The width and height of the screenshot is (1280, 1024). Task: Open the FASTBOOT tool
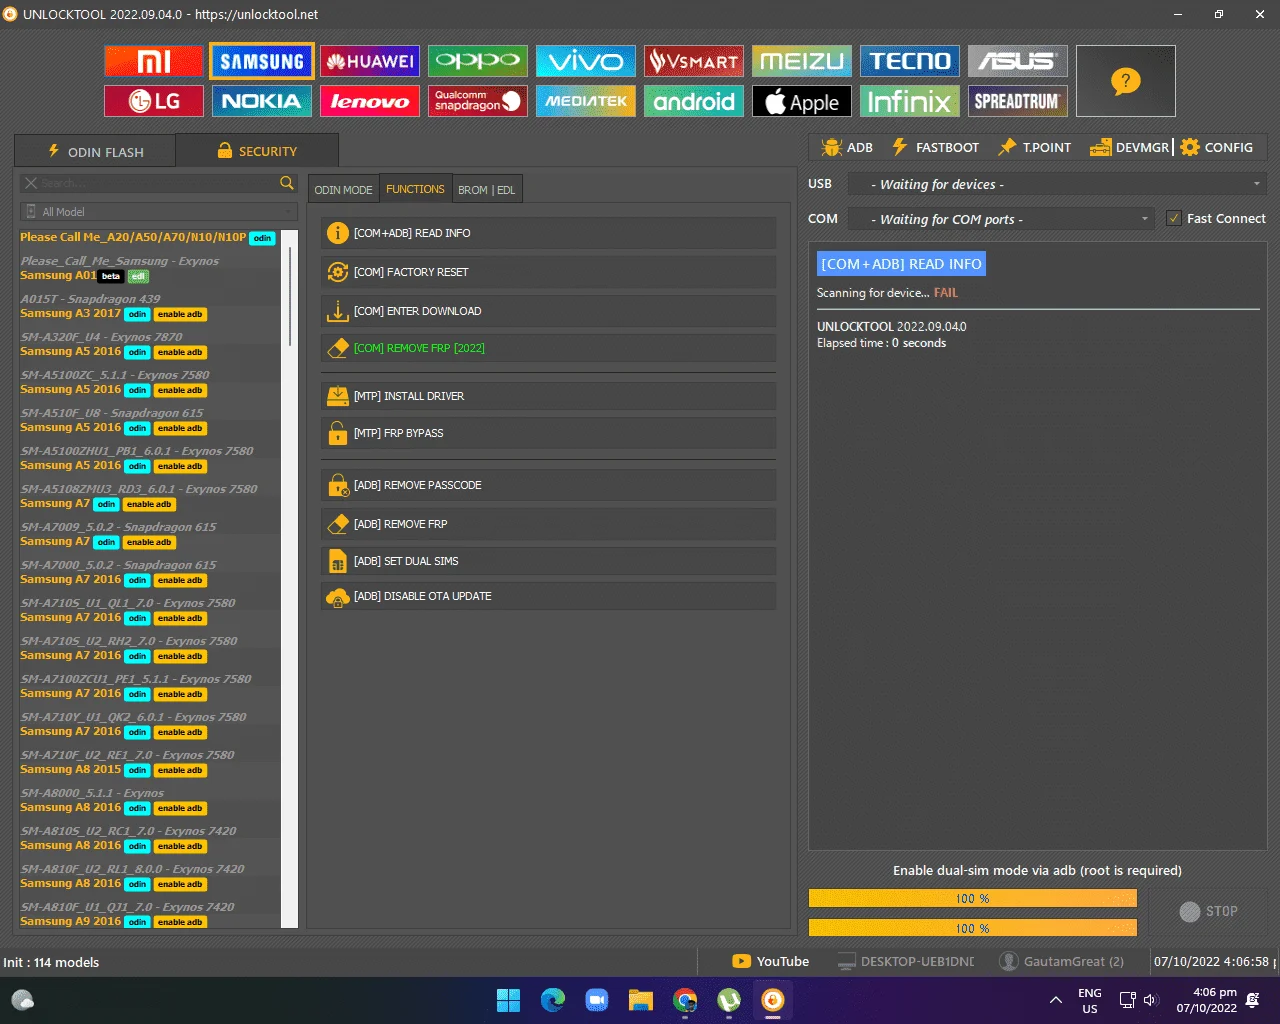pyautogui.click(x=935, y=147)
